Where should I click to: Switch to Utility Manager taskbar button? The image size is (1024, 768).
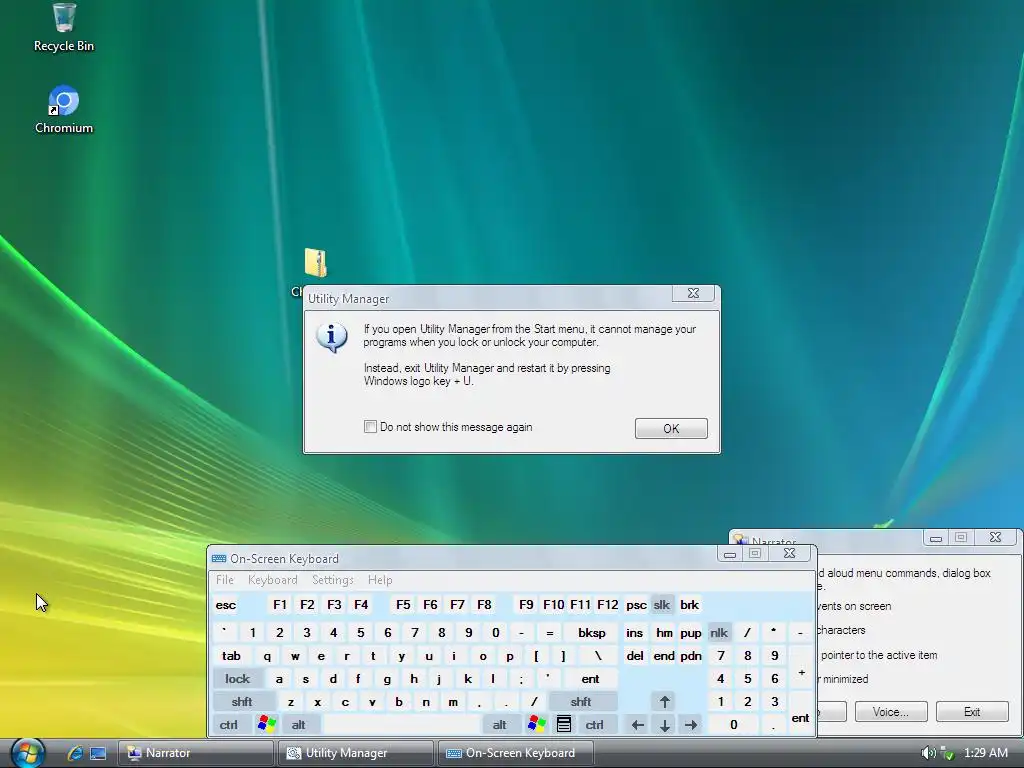point(356,753)
